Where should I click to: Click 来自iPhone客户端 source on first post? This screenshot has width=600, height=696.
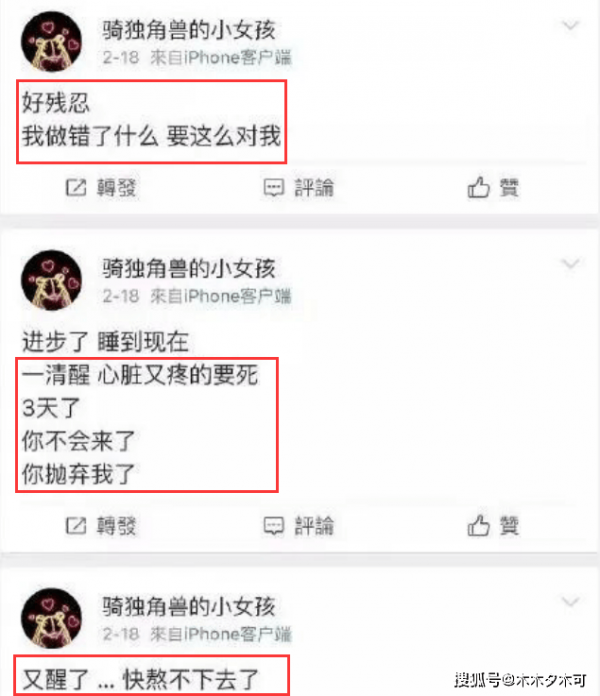[x=221, y=58]
